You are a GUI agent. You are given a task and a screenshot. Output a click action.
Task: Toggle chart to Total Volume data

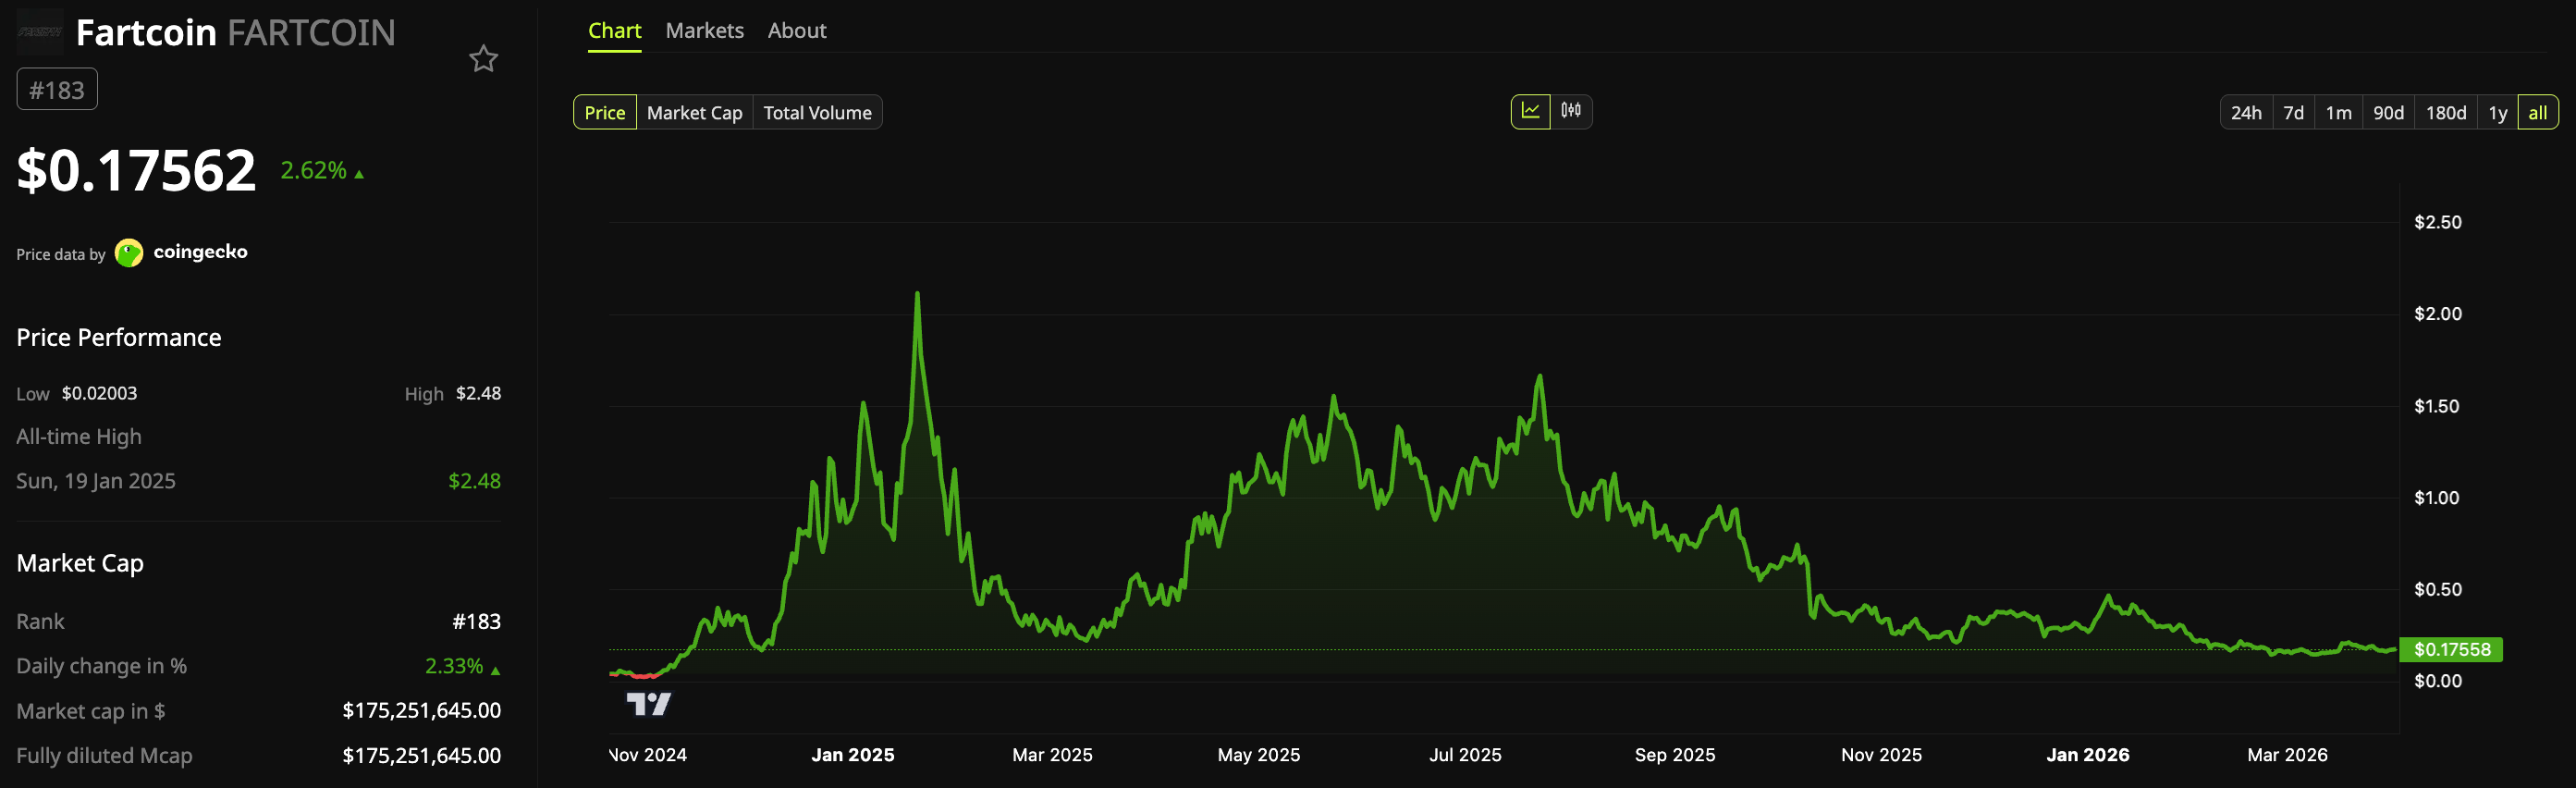817,113
